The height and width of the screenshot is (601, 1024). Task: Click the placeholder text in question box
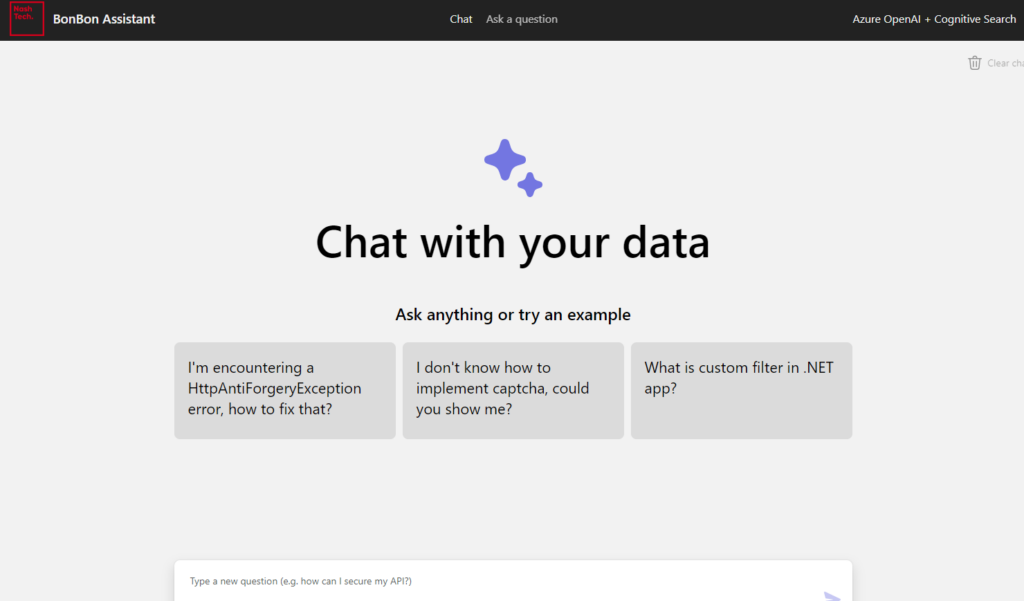[x=300, y=581]
